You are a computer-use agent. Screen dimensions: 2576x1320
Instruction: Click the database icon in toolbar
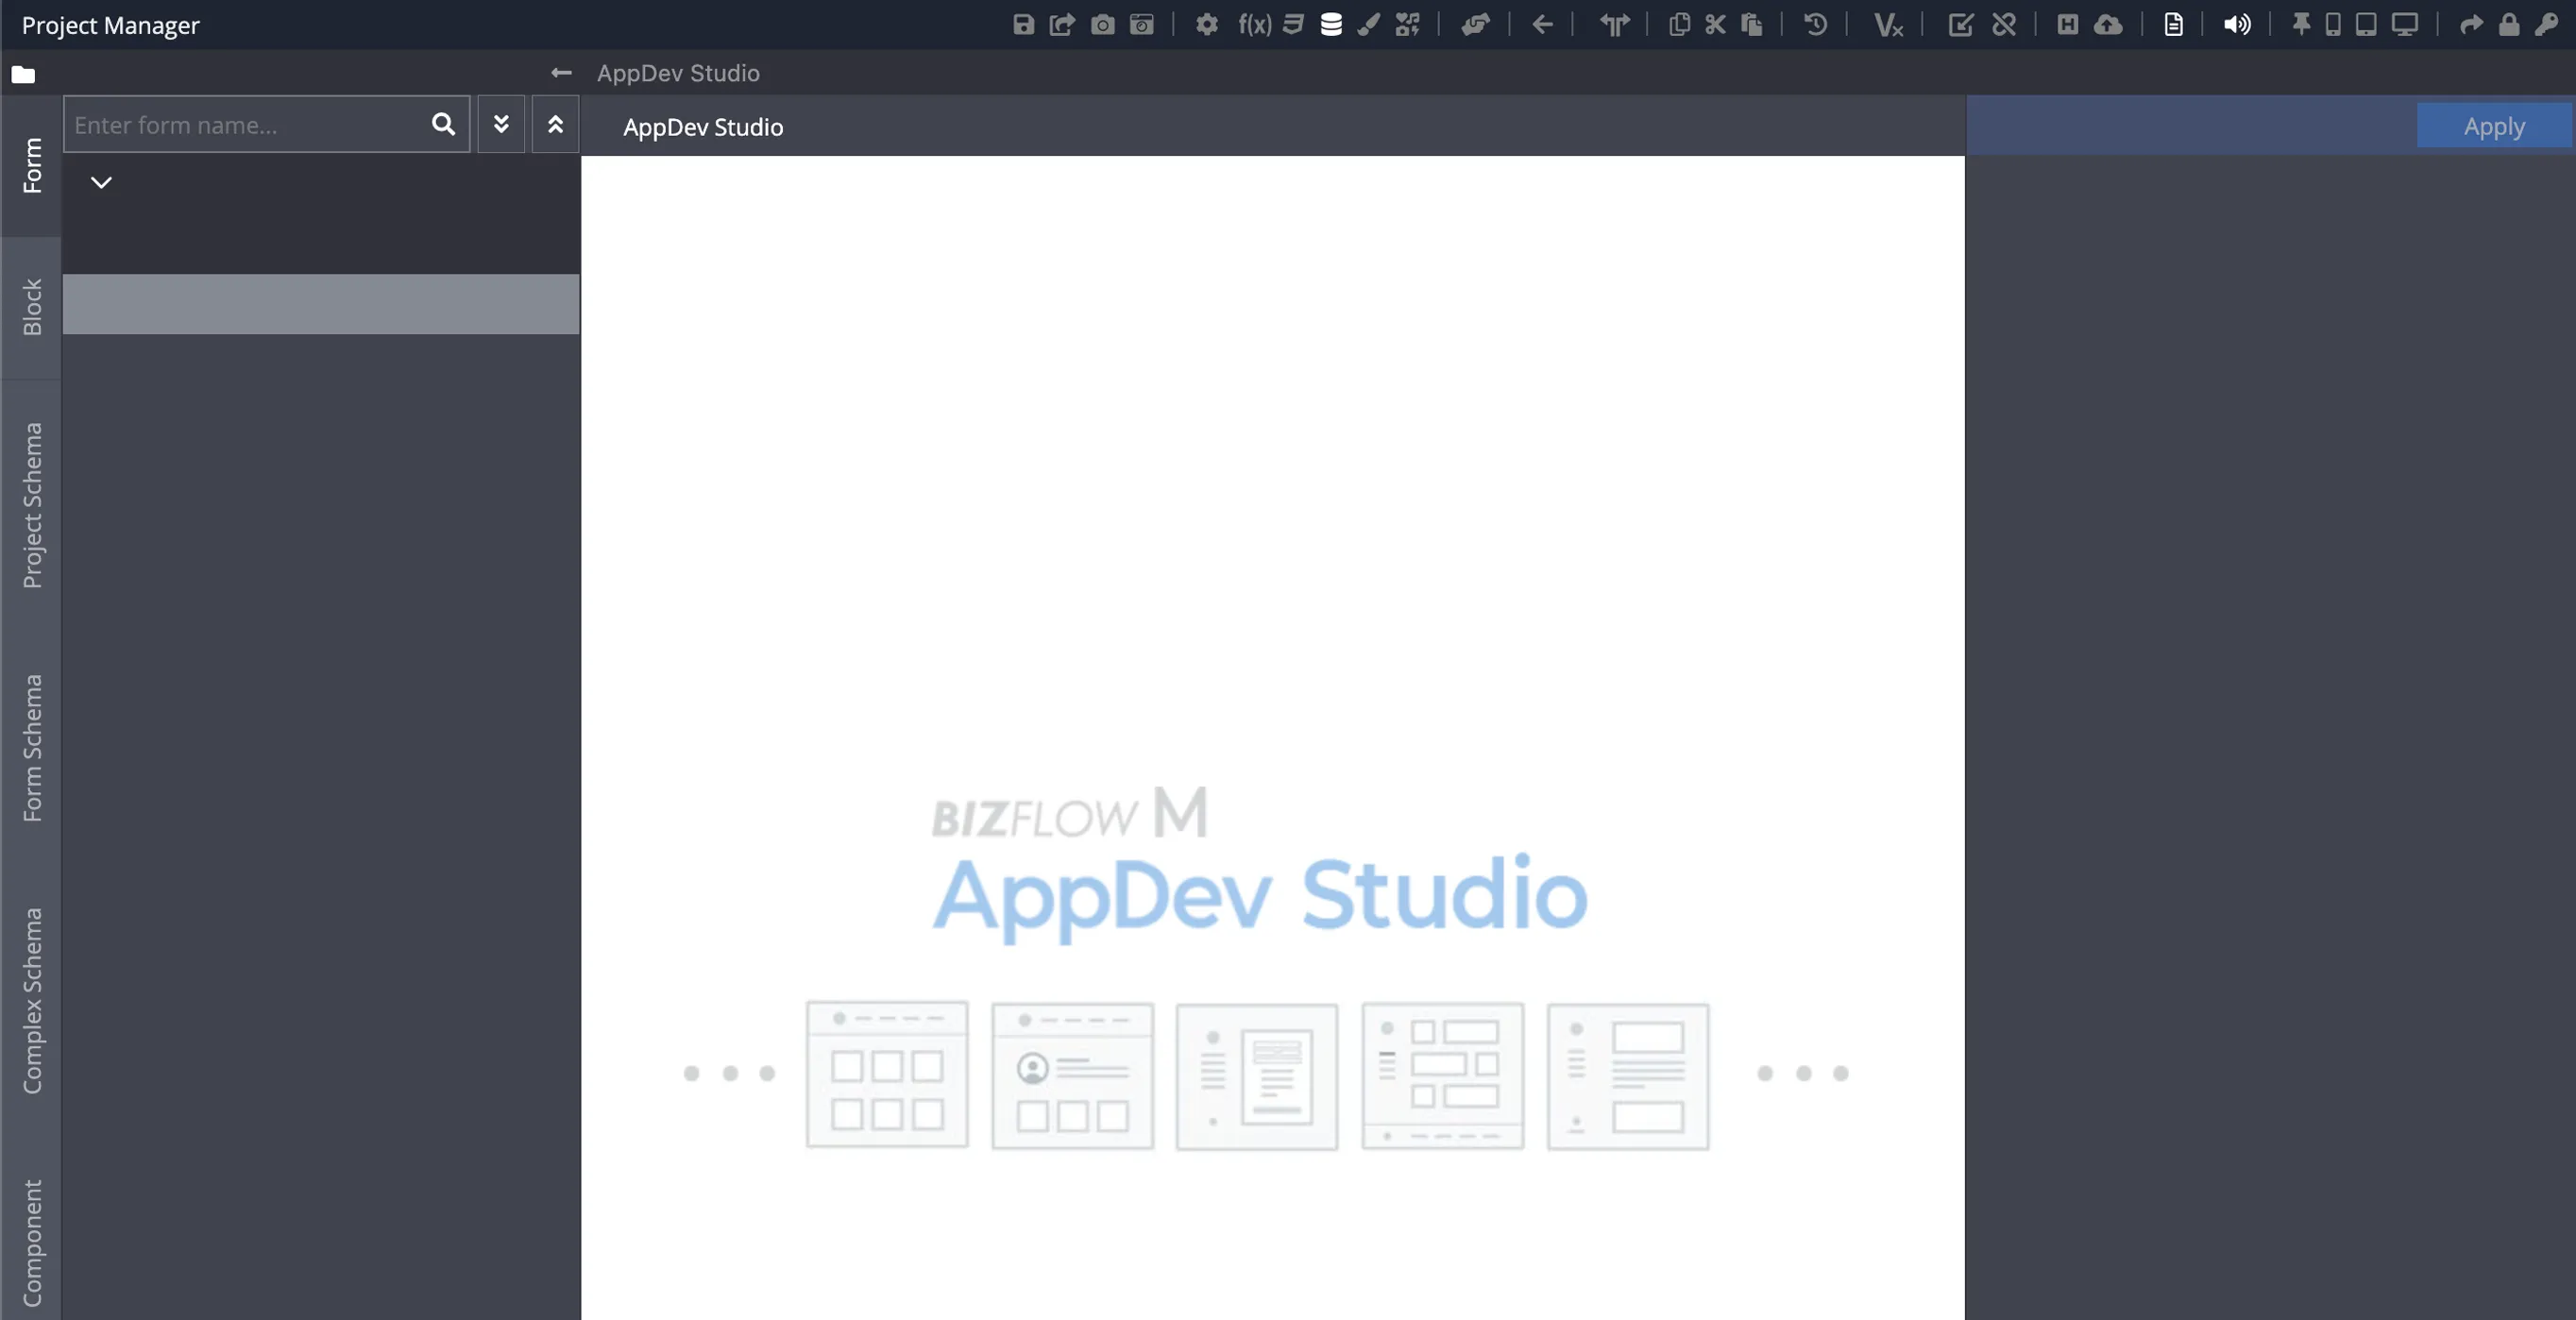pos(1331,24)
